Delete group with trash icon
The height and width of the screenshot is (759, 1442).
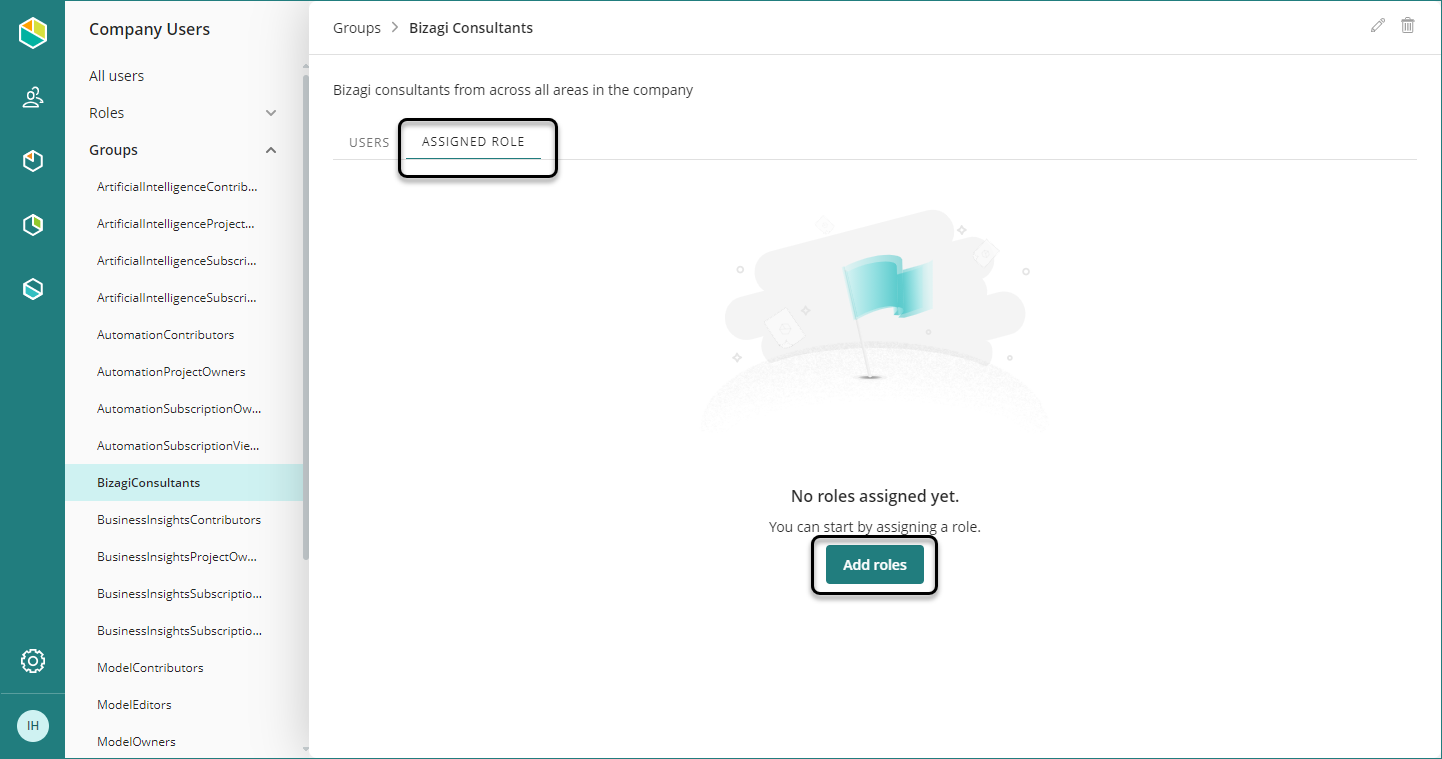pyautogui.click(x=1408, y=26)
